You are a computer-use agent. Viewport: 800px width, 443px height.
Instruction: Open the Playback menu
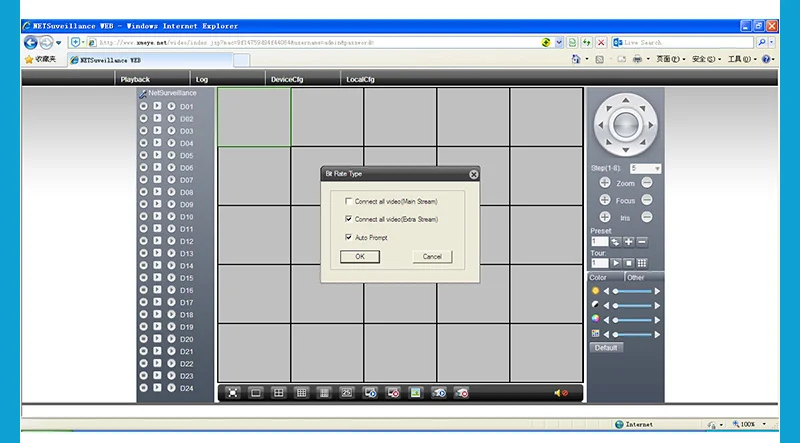(135, 78)
